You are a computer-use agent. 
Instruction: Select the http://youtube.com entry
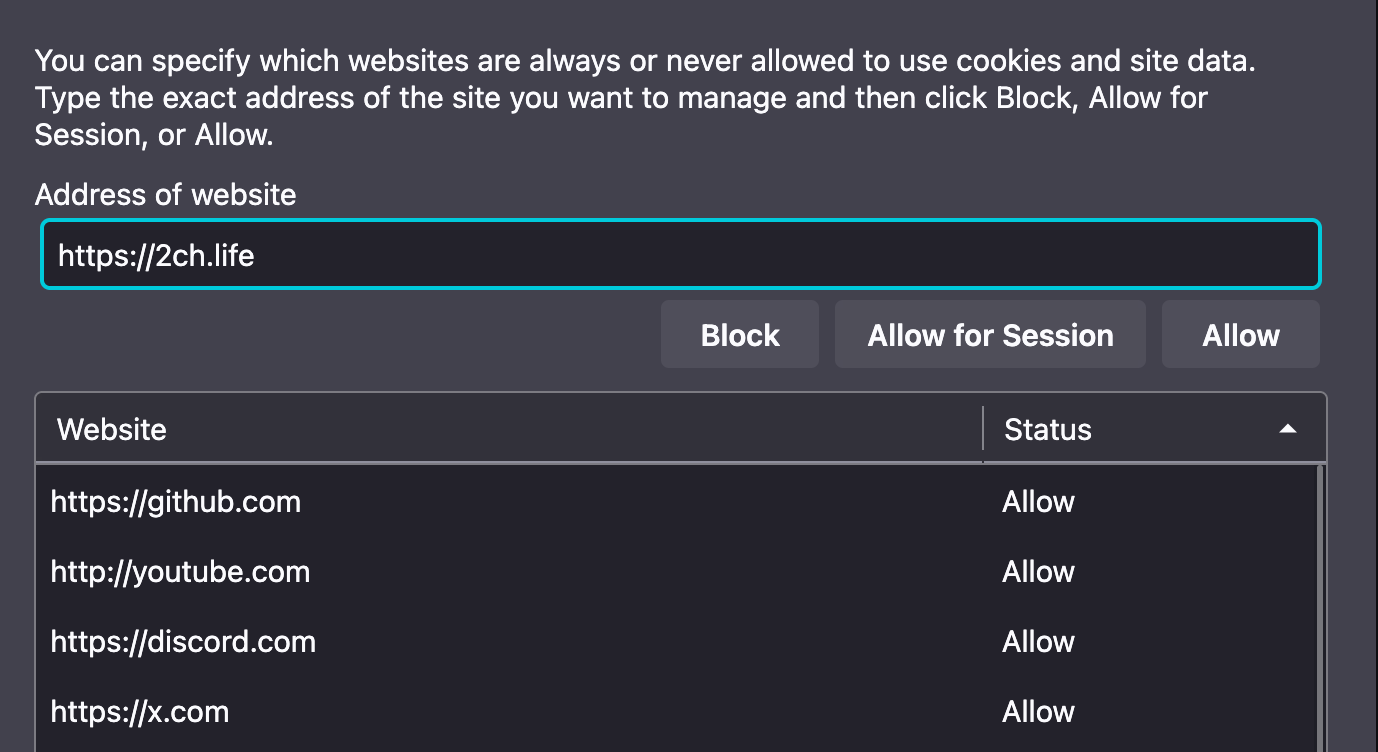click(180, 571)
